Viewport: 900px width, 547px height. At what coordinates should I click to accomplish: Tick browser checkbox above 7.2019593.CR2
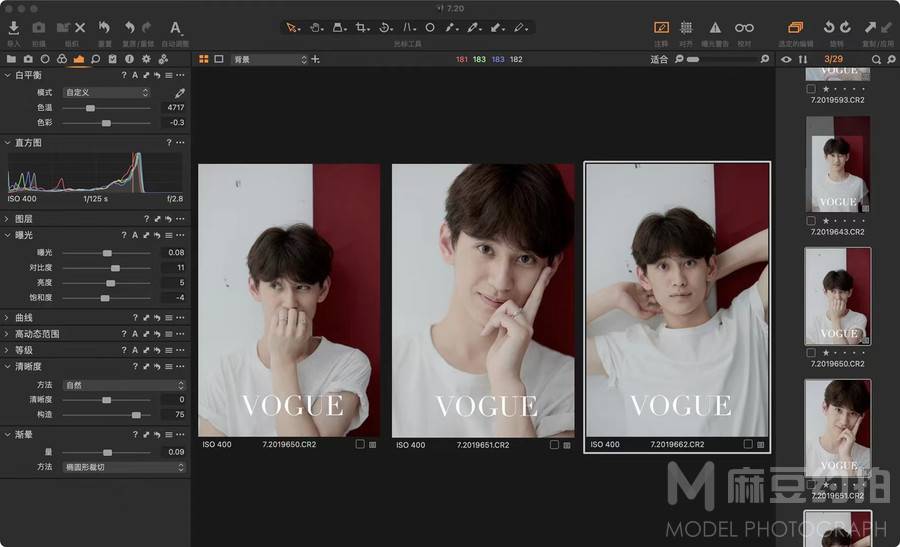811,89
